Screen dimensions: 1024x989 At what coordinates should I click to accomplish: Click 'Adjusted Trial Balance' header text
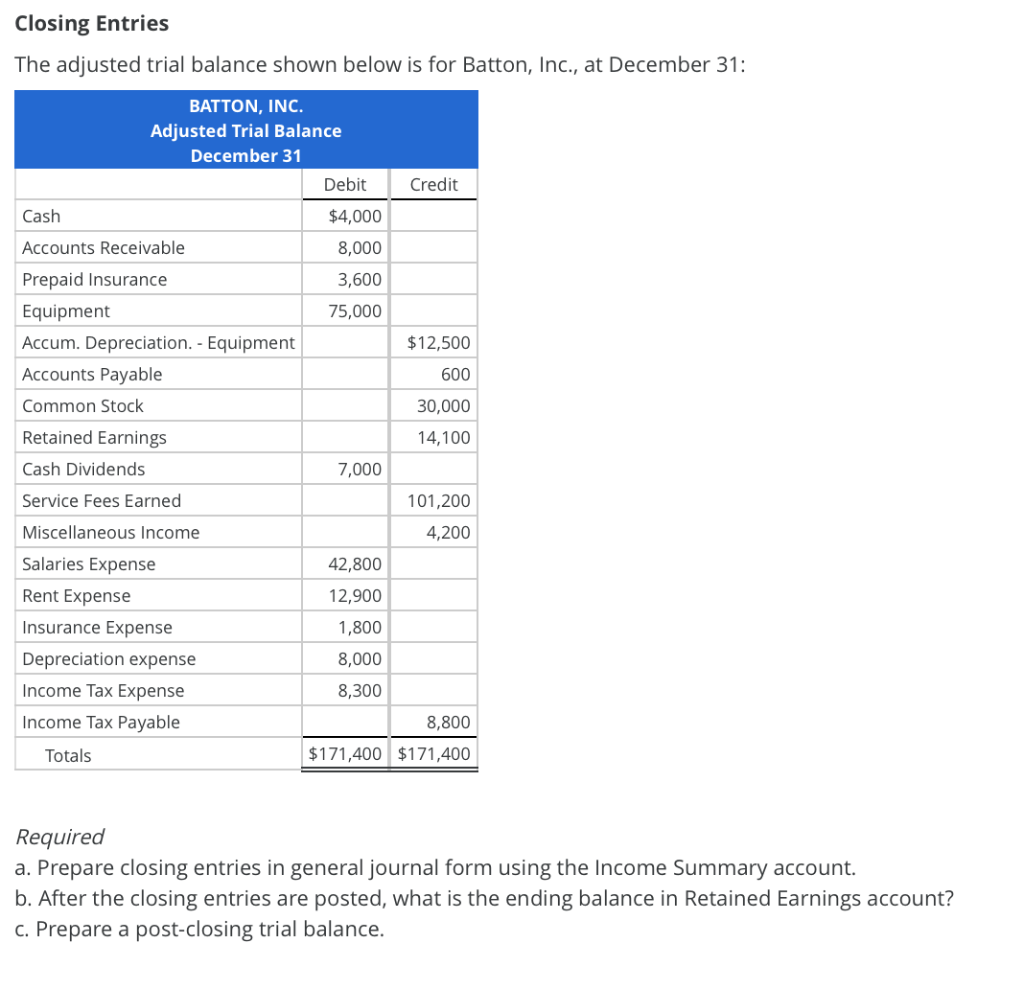tap(246, 131)
